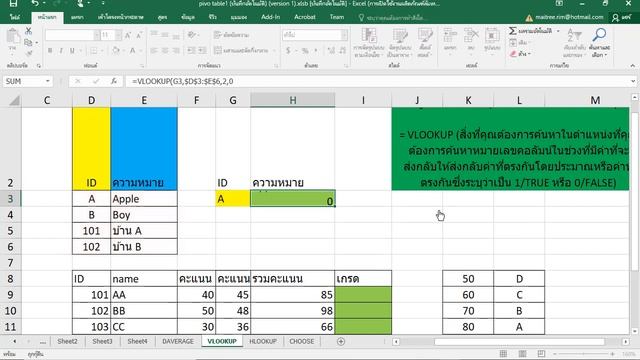
Task: Toggle underline formatting
Action: point(72,51)
